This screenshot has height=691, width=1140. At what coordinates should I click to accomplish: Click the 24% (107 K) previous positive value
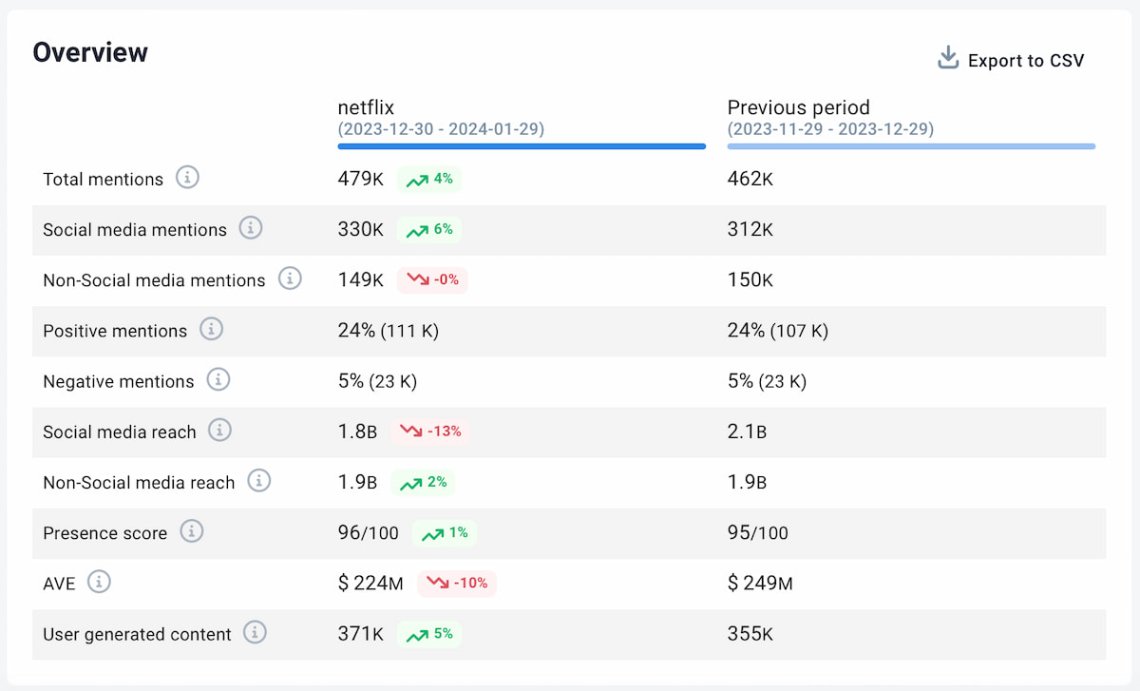coord(777,331)
